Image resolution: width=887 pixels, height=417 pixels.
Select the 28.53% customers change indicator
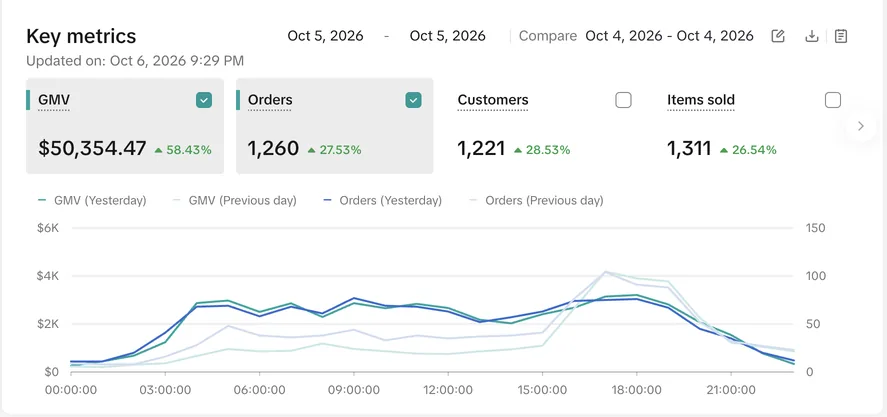click(542, 150)
